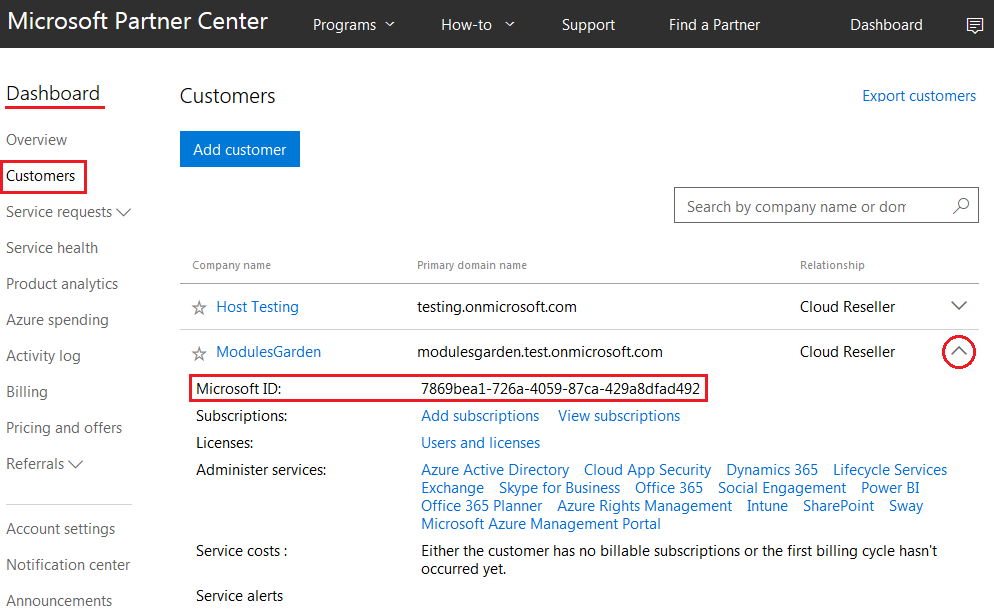Open Office 365 admin link
This screenshot has height=615, width=994.
tap(669, 488)
